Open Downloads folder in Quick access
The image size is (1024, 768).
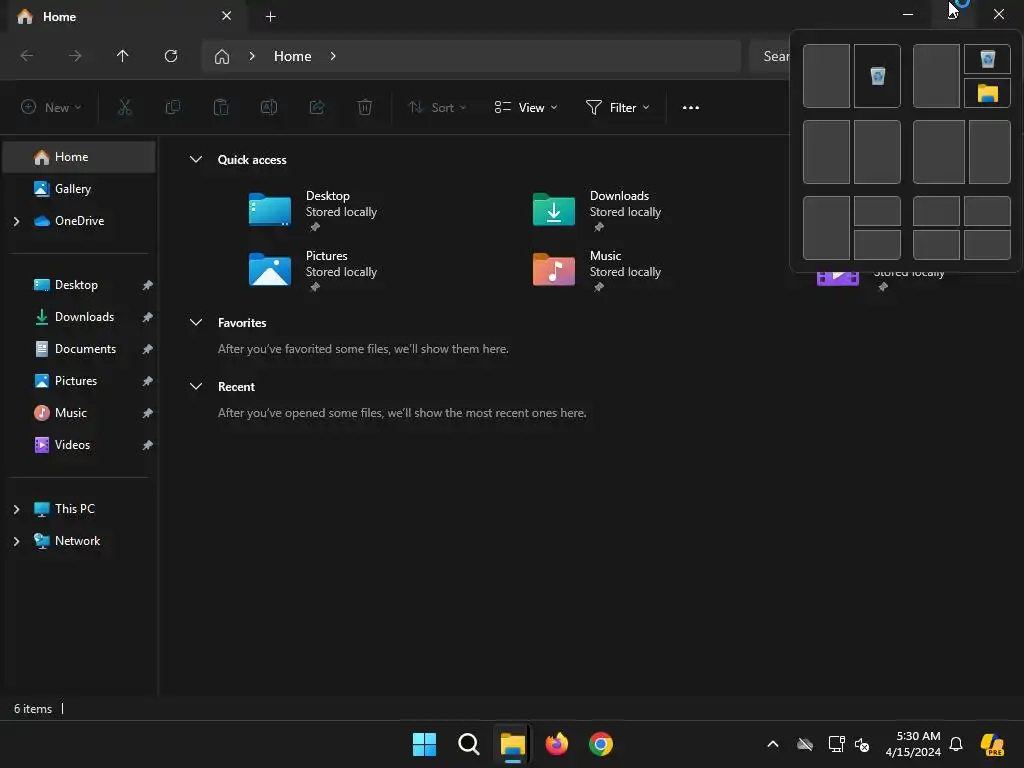point(598,210)
